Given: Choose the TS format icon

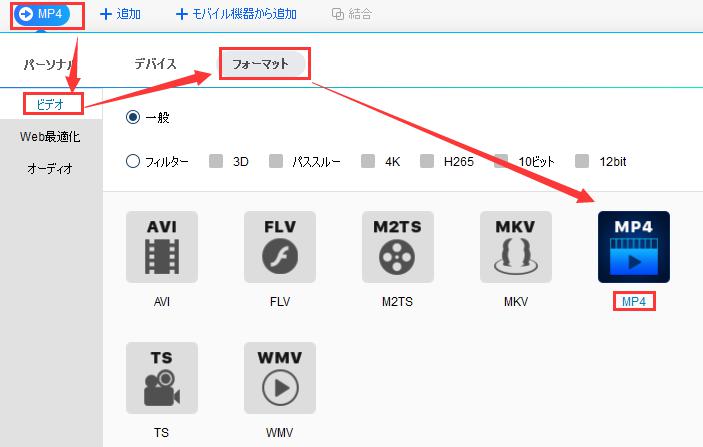Looking at the screenshot, I should coord(162,378).
